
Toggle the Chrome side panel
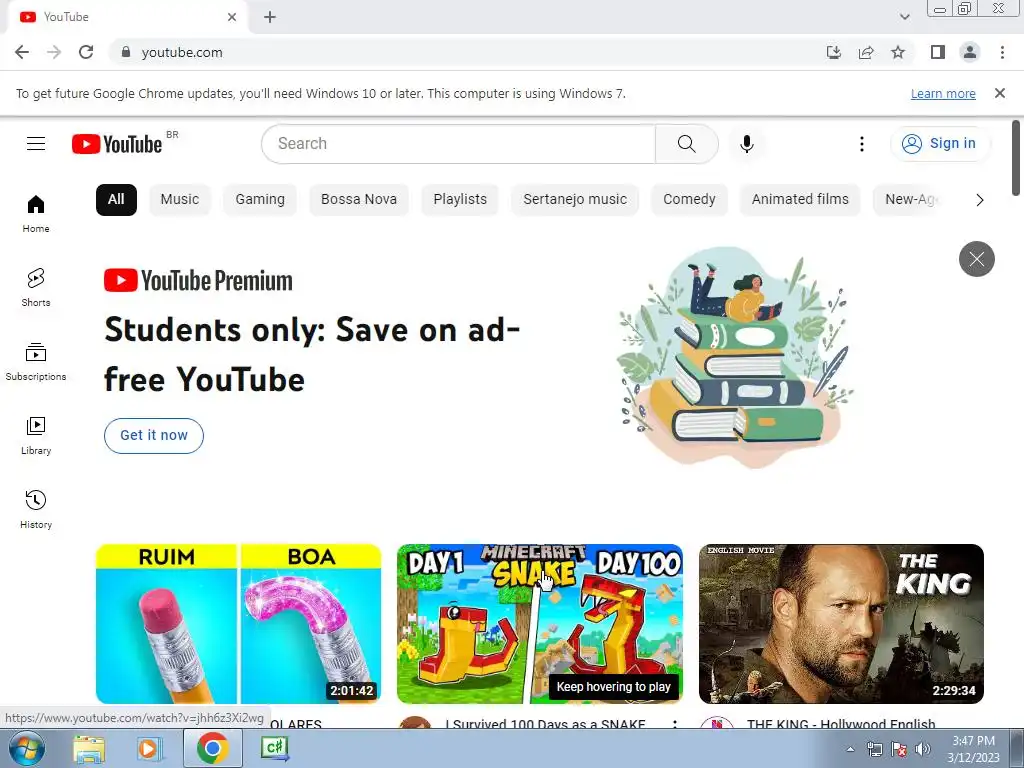point(937,52)
